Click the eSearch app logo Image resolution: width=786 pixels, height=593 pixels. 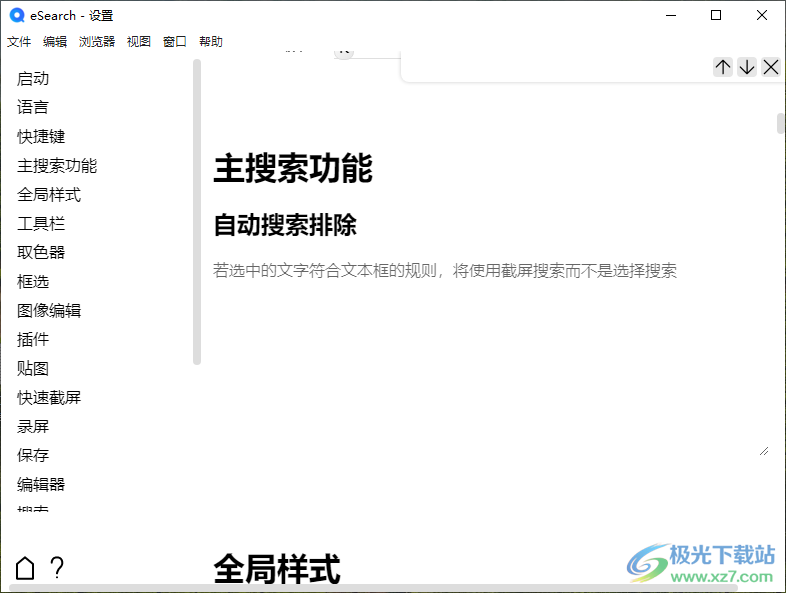tap(17, 16)
